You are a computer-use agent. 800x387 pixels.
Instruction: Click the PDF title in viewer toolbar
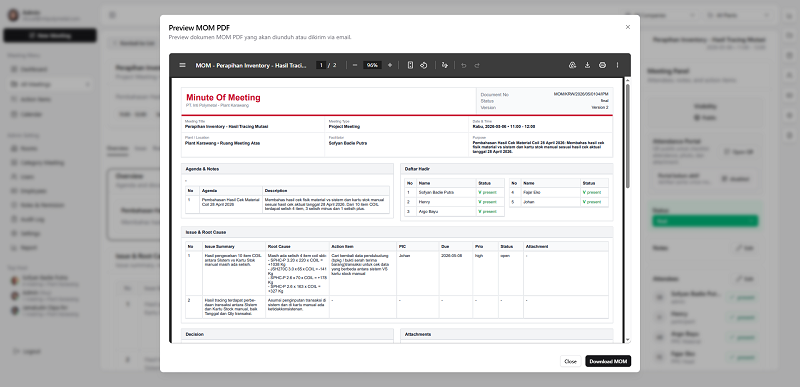(x=251, y=65)
